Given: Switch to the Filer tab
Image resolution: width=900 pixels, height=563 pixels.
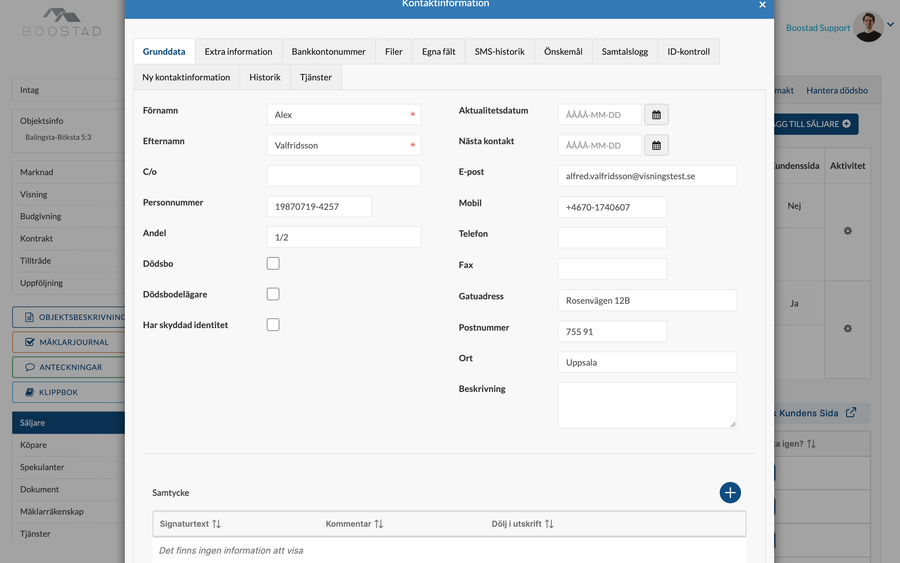Looking at the screenshot, I should [x=394, y=52].
